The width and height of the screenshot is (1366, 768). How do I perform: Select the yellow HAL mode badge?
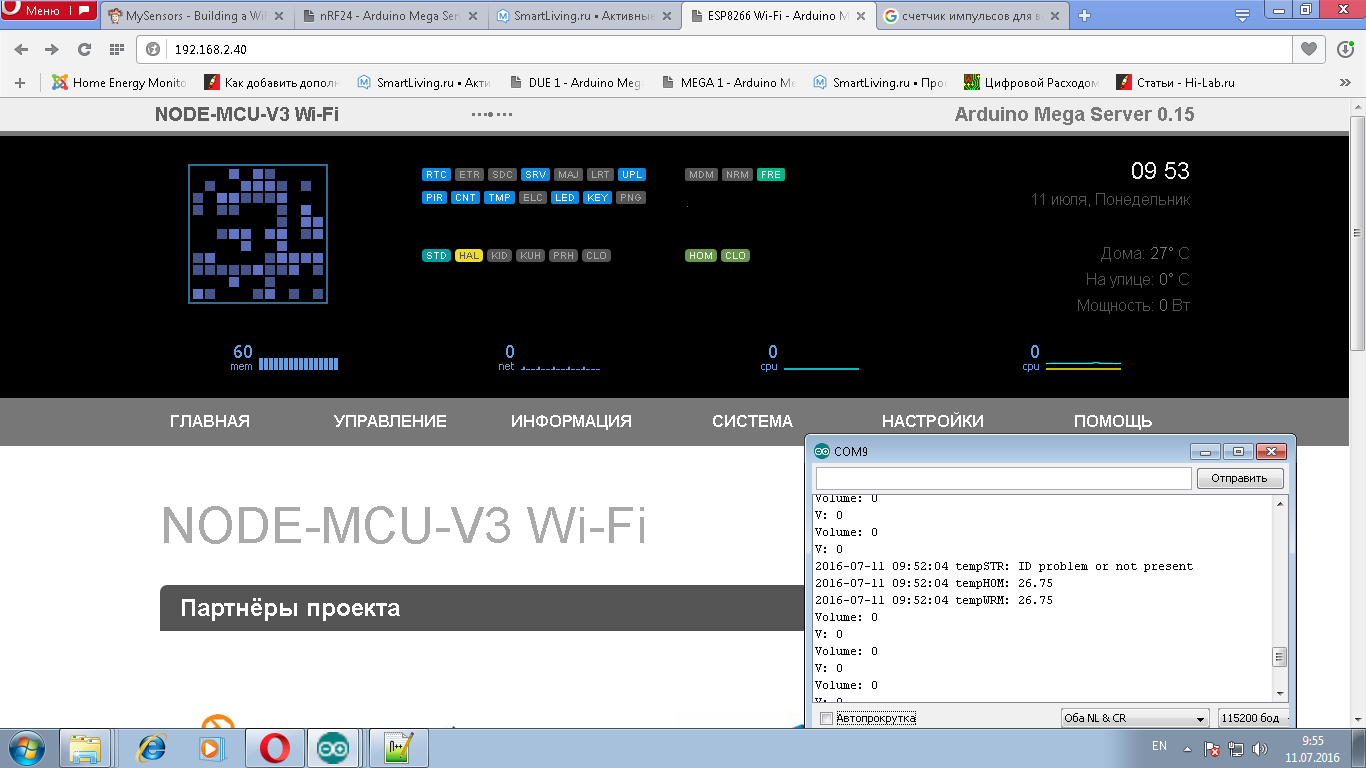(x=469, y=255)
